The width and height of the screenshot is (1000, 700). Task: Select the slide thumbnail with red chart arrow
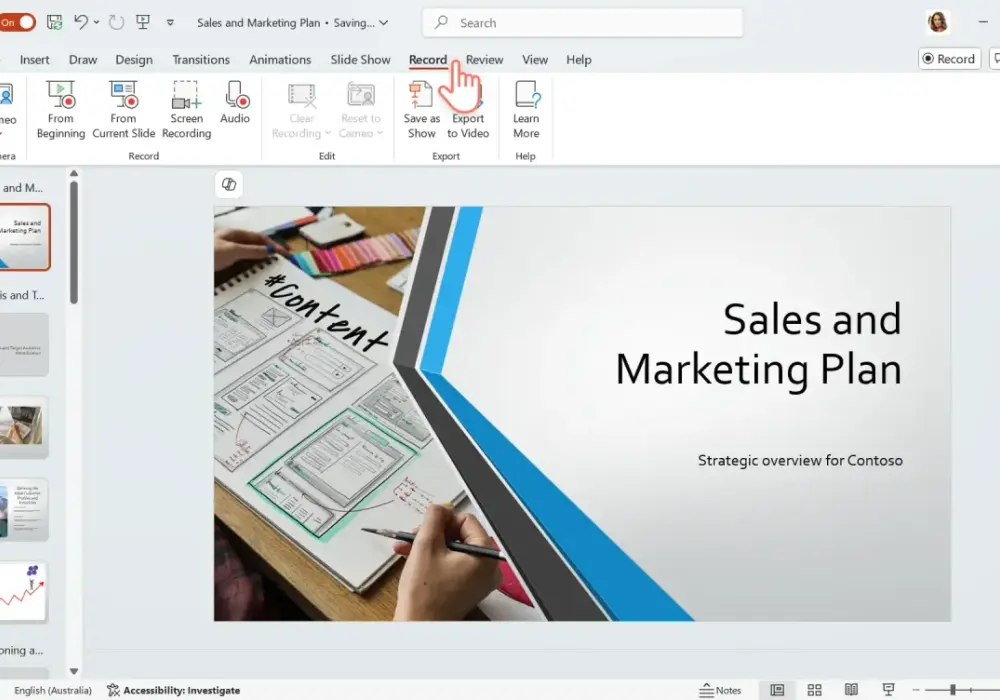[x=24, y=592]
